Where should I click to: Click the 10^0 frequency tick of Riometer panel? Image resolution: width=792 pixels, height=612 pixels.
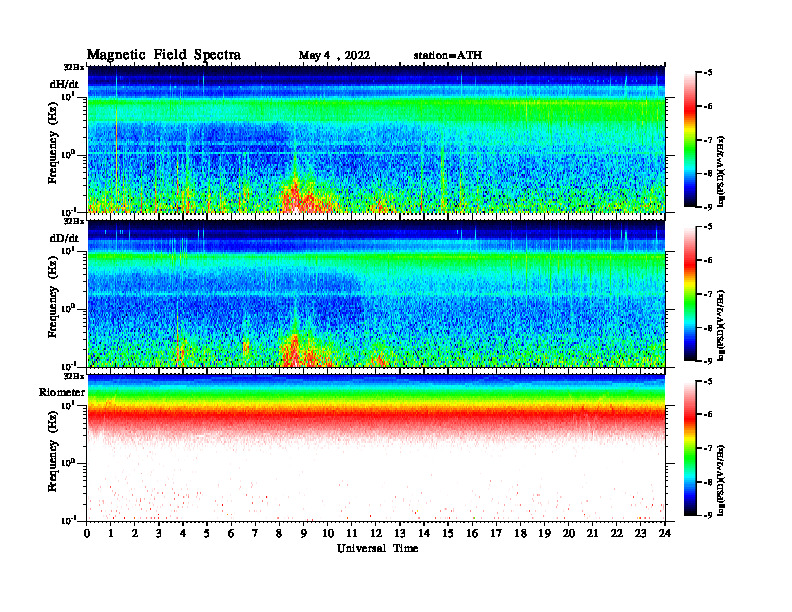point(68,463)
